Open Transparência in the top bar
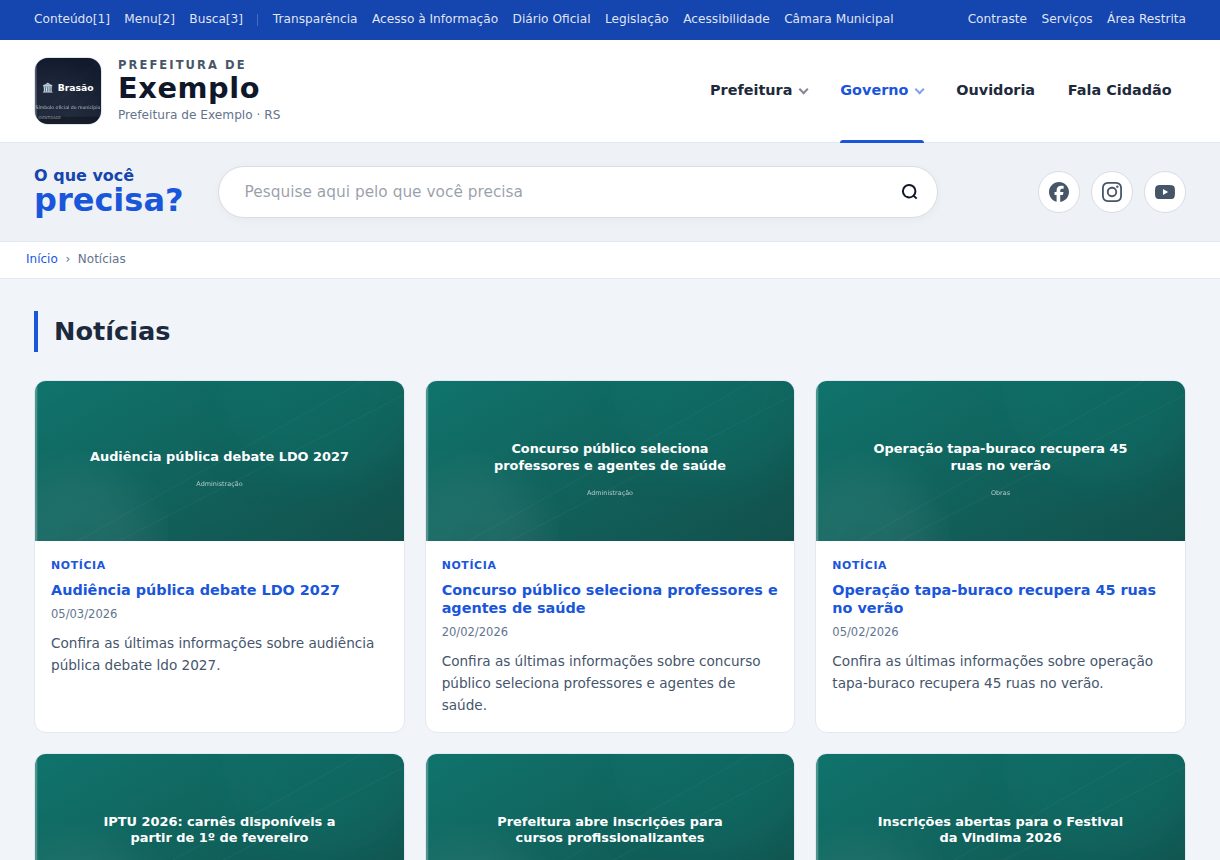Screen dimensions: 1220x860 [315, 19]
